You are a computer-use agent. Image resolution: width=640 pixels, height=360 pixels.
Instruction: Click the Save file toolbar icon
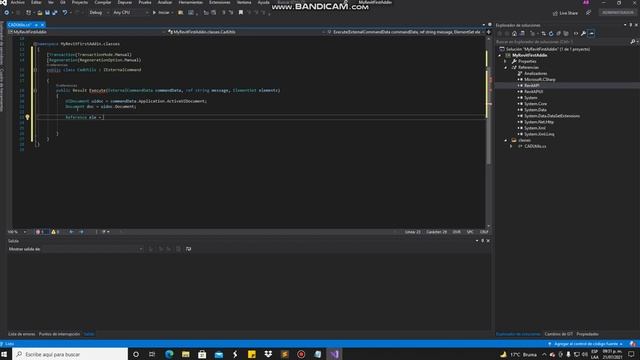(x=47, y=13)
